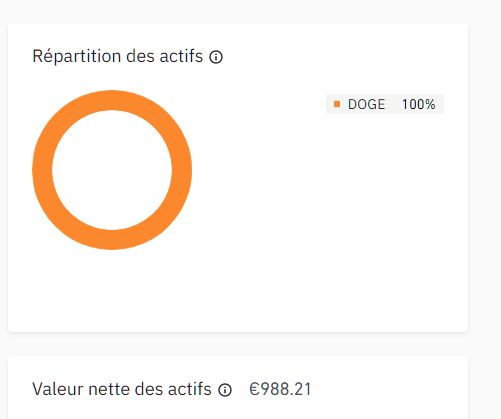Click the gray gap between the two cards
Image resolution: width=501 pixels, height=419 pixels.
[238, 344]
